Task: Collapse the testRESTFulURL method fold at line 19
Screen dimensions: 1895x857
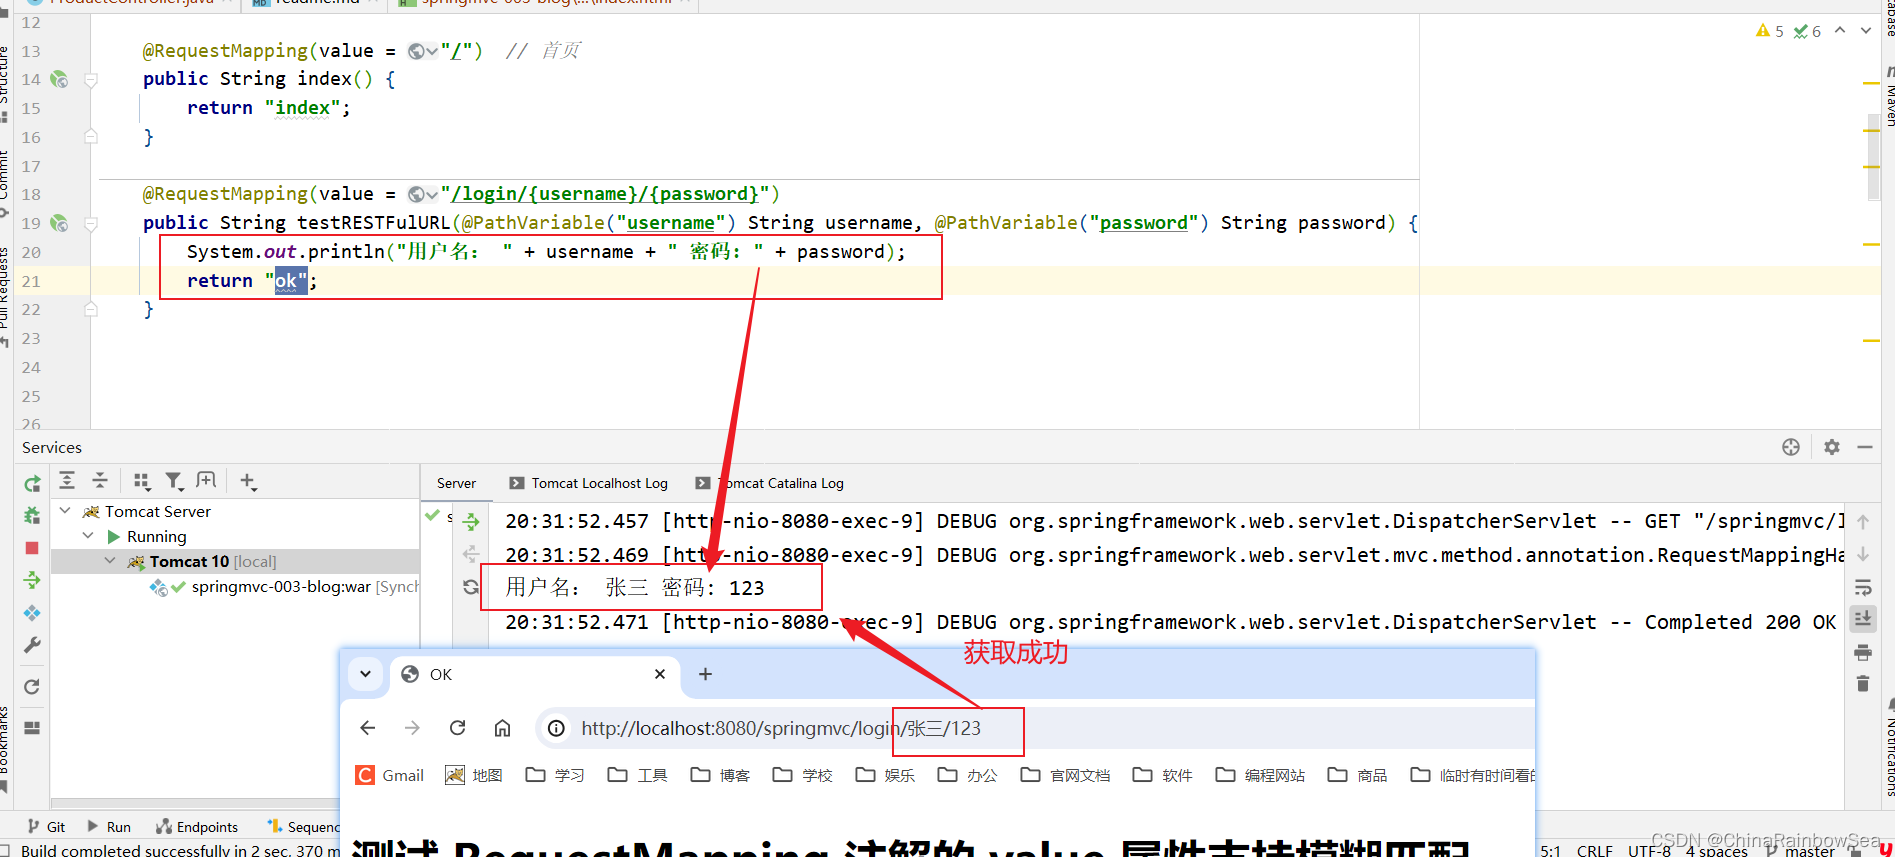Action: click(91, 224)
